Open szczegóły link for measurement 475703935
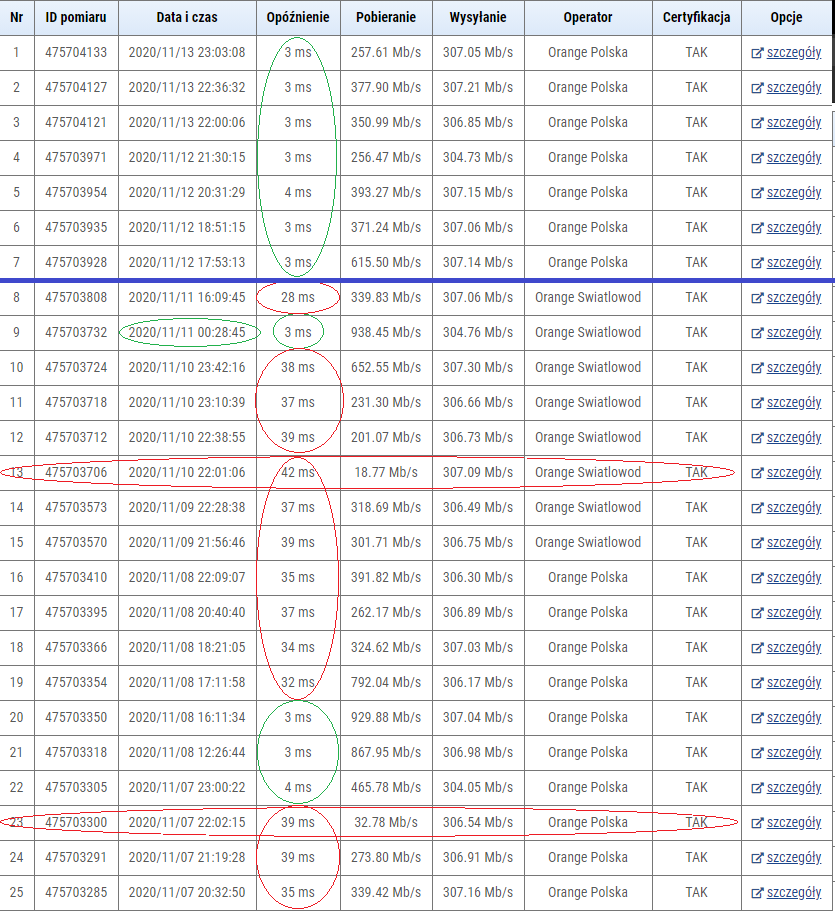 (x=794, y=227)
